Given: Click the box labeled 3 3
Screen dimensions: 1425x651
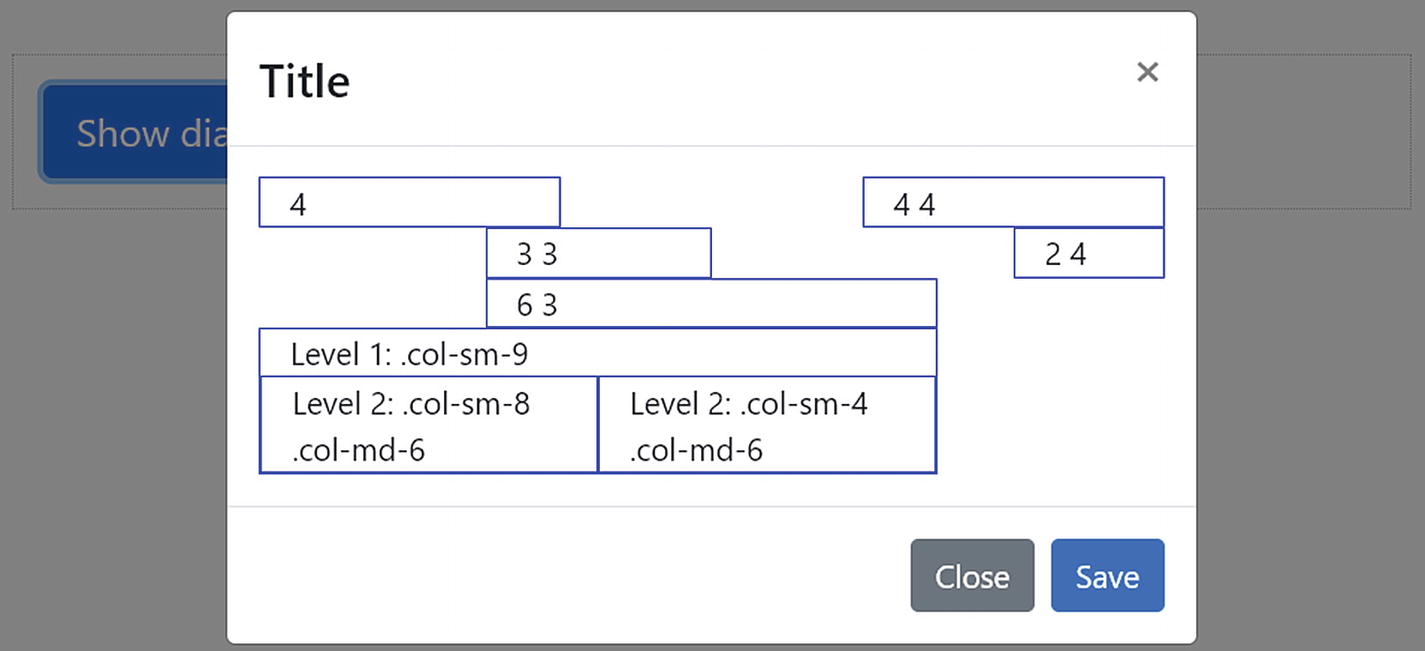Looking at the screenshot, I should coord(597,253).
